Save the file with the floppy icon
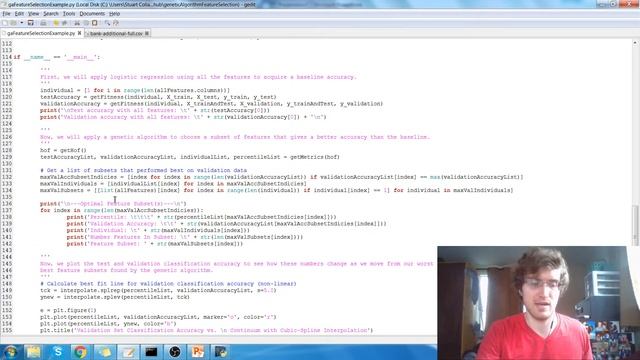640x360 pixels. click(31, 23)
